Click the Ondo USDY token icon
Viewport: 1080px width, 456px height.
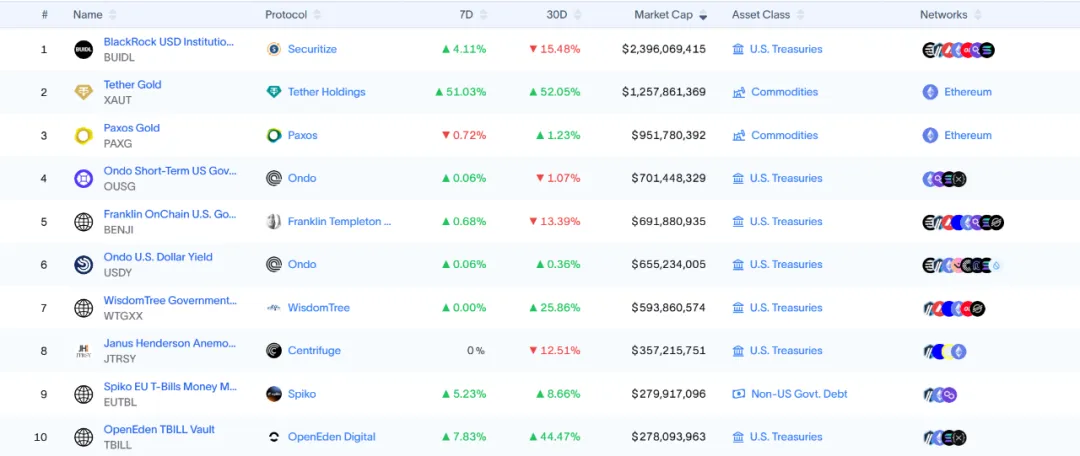tap(84, 265)
